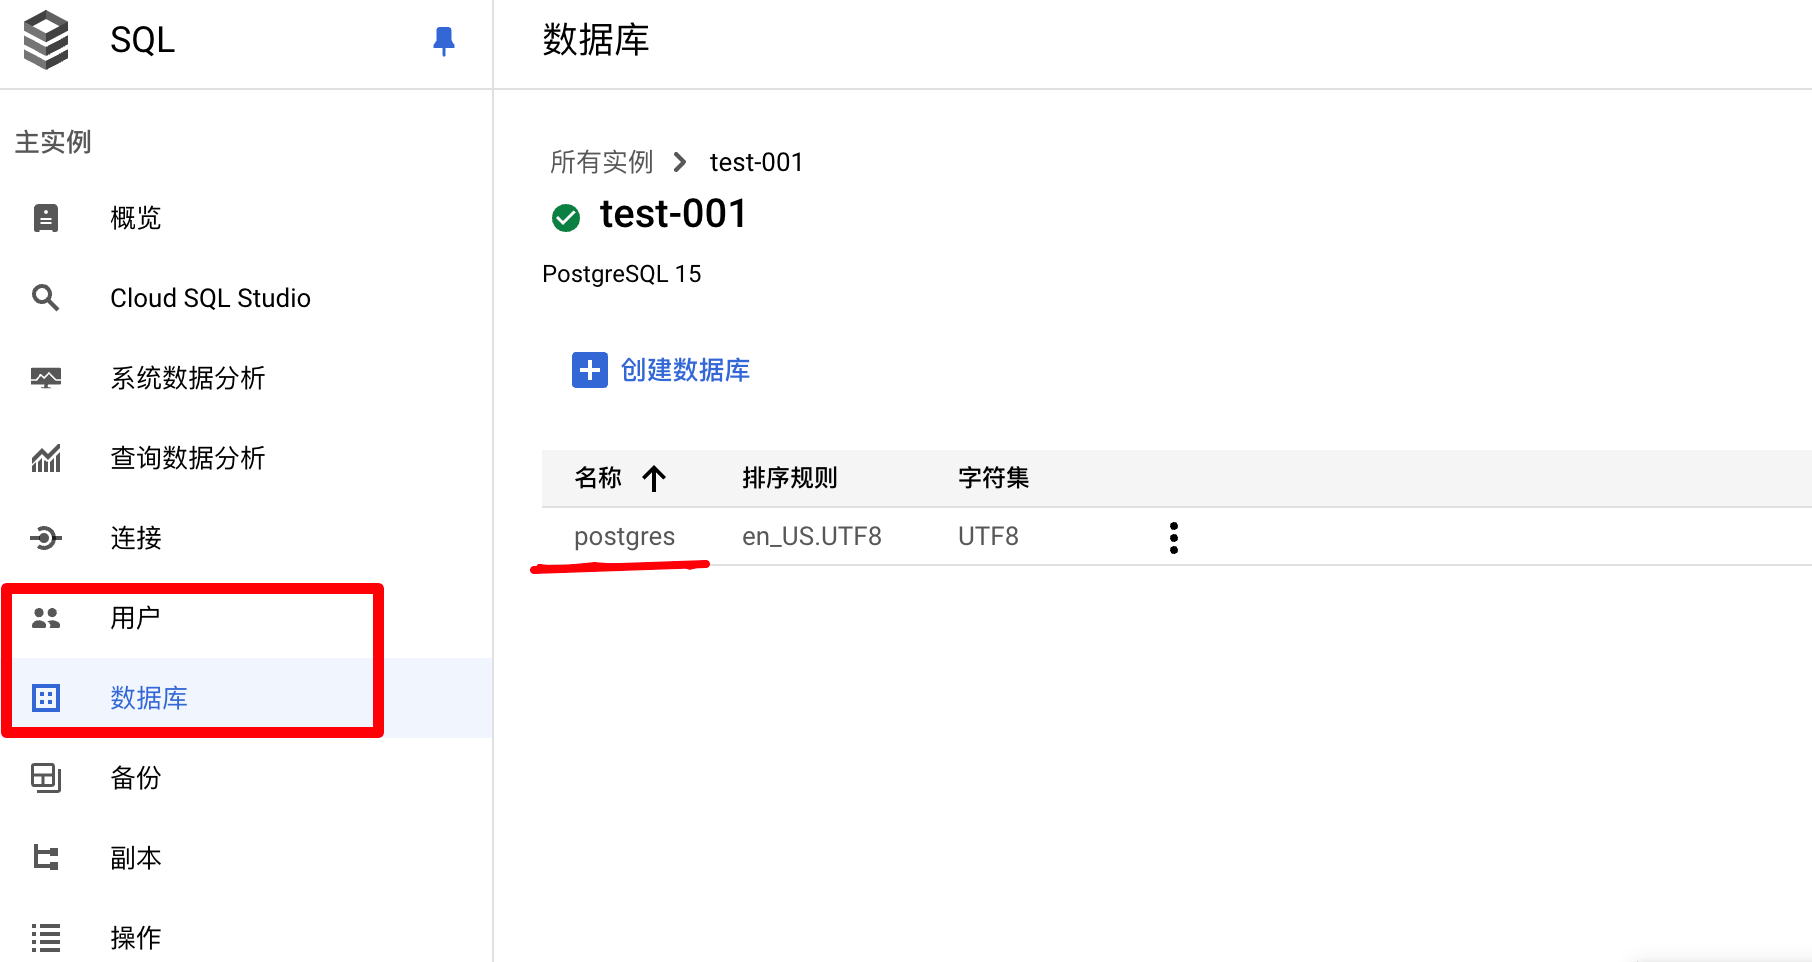The height and width of the screenshot is (962, 1812).
Task: Open 概览 overview icon in sidebar
Action: (x=46, y=218)
